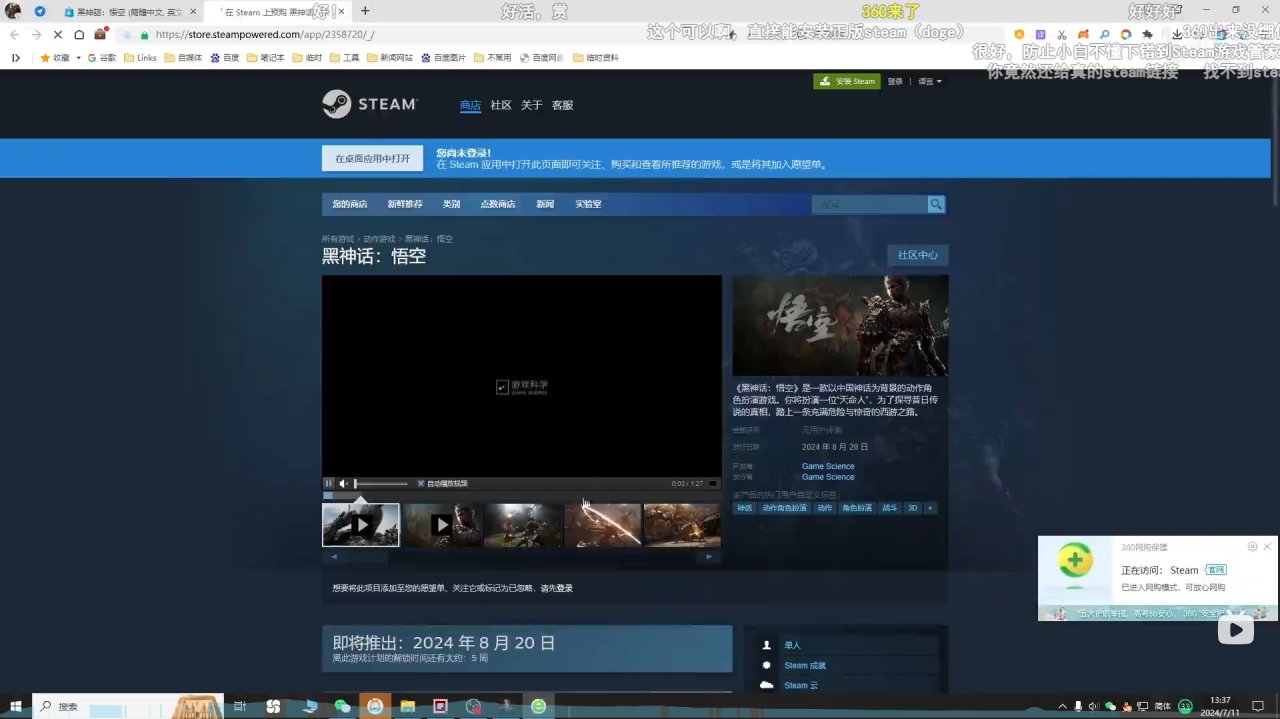
Task: Click 动作游戏 breadcrumb link
Action: click(379, 239)
